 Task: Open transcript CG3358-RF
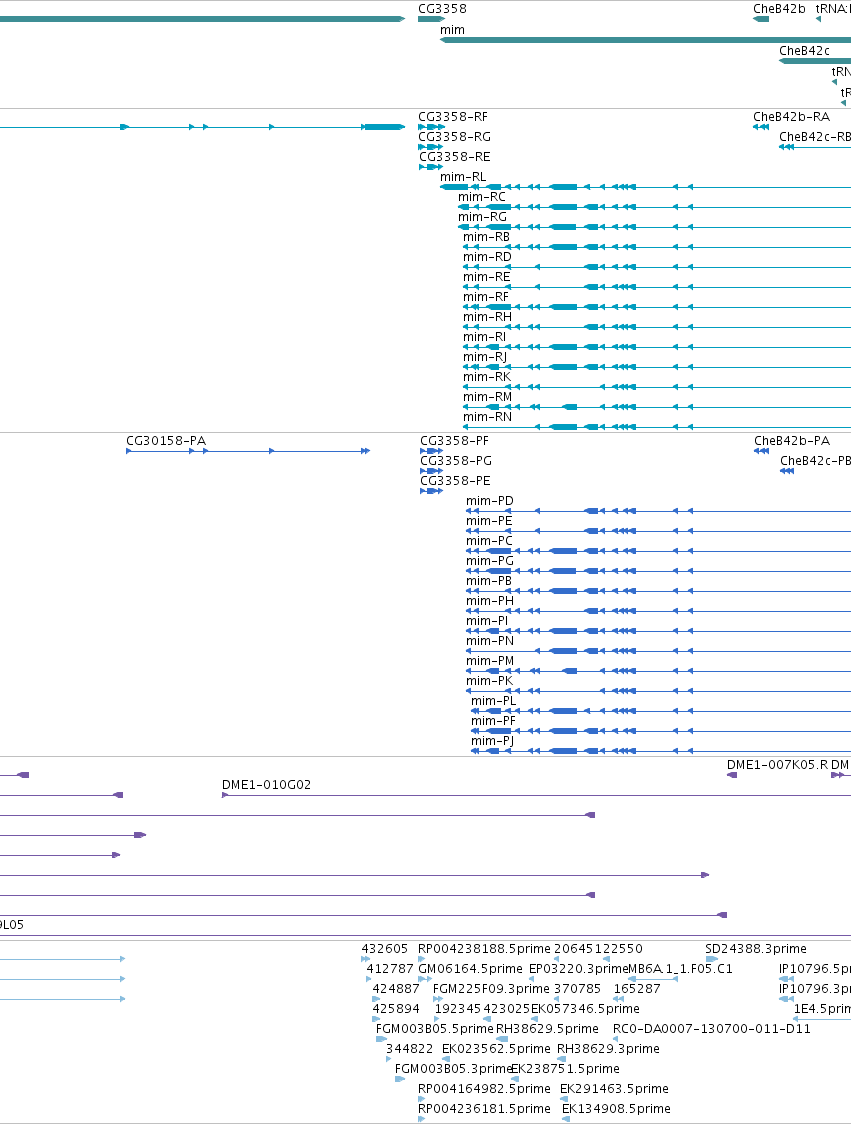pos(452,117)
